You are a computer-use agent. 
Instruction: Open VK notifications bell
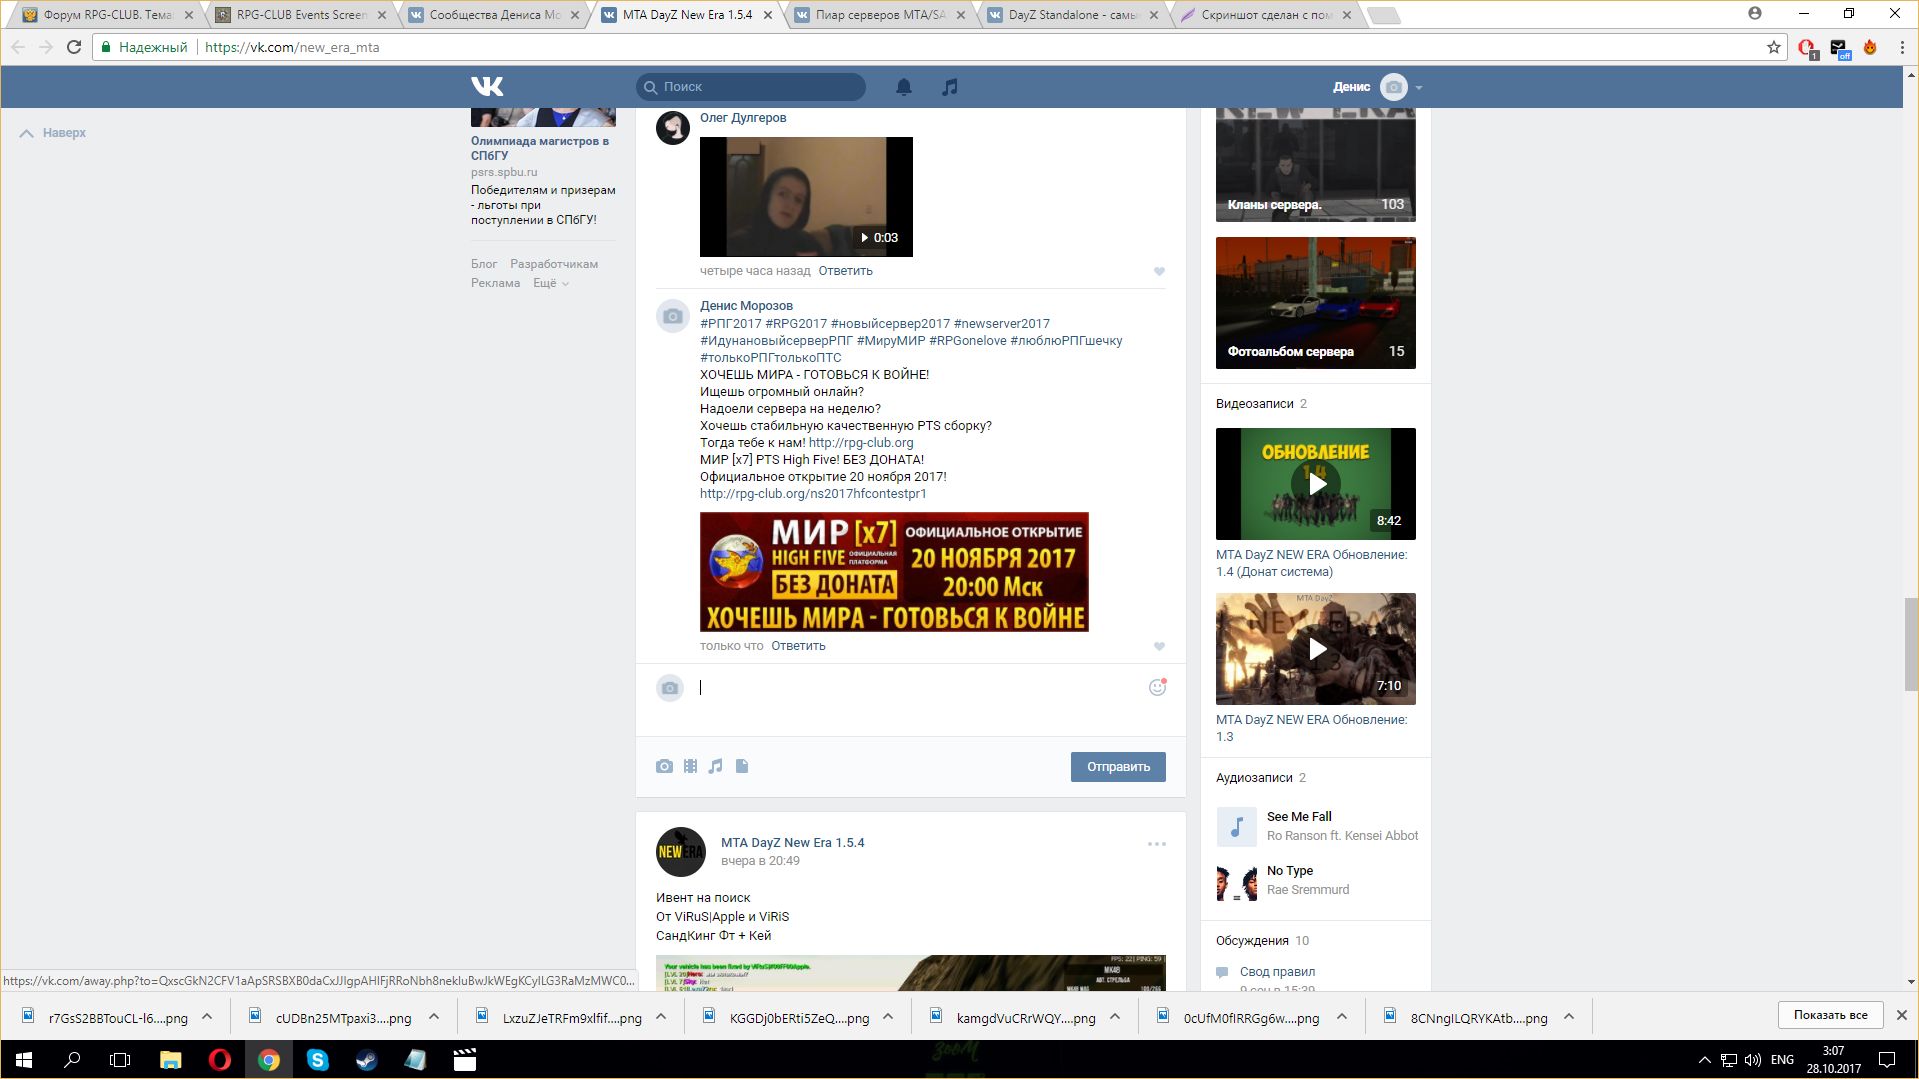coord(903,87)
